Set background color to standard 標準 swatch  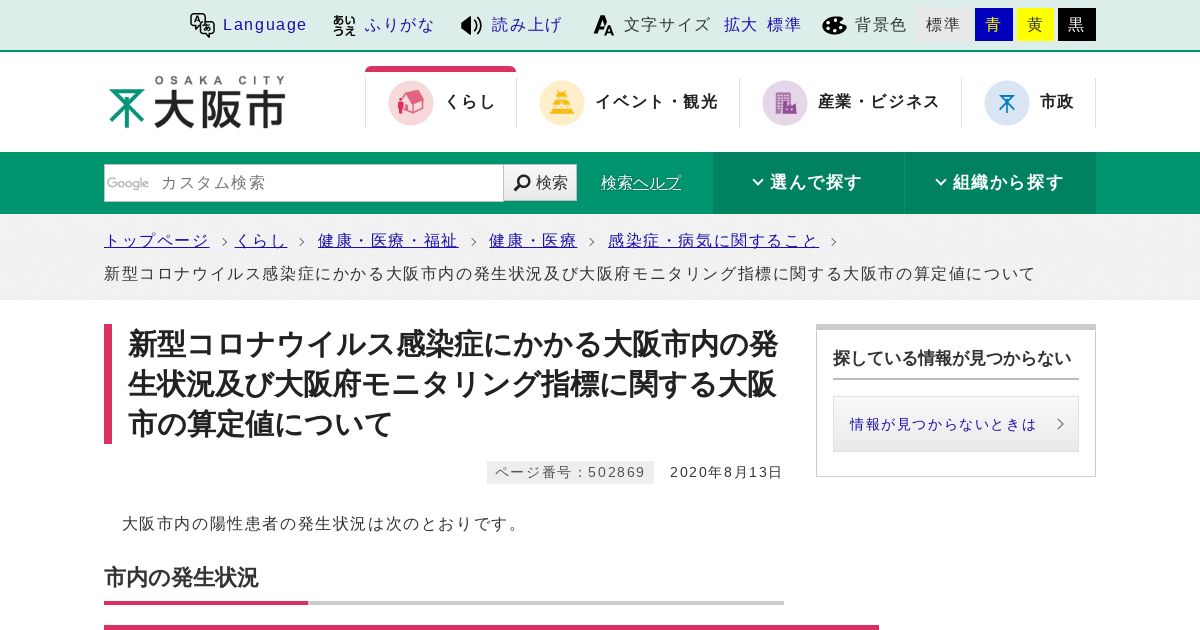(x=943, y=25)
